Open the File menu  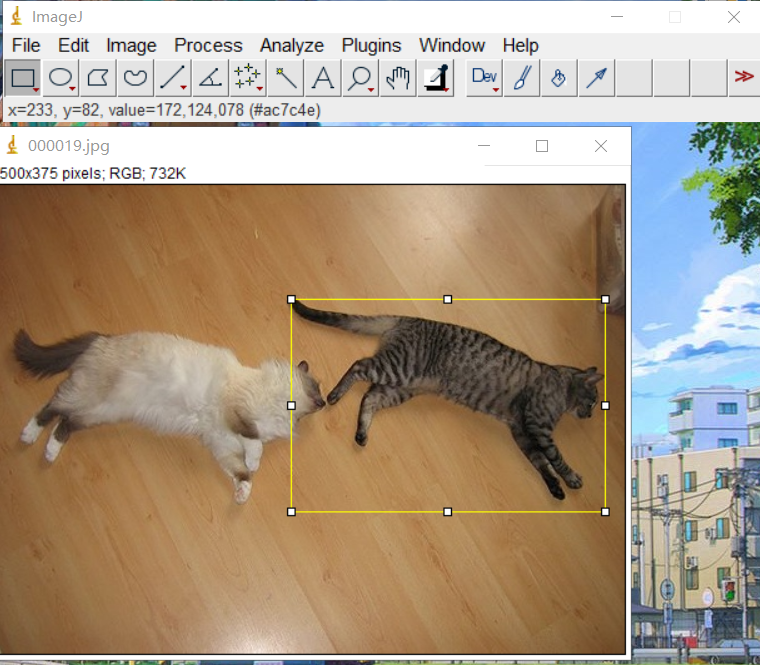pos(26,46)
